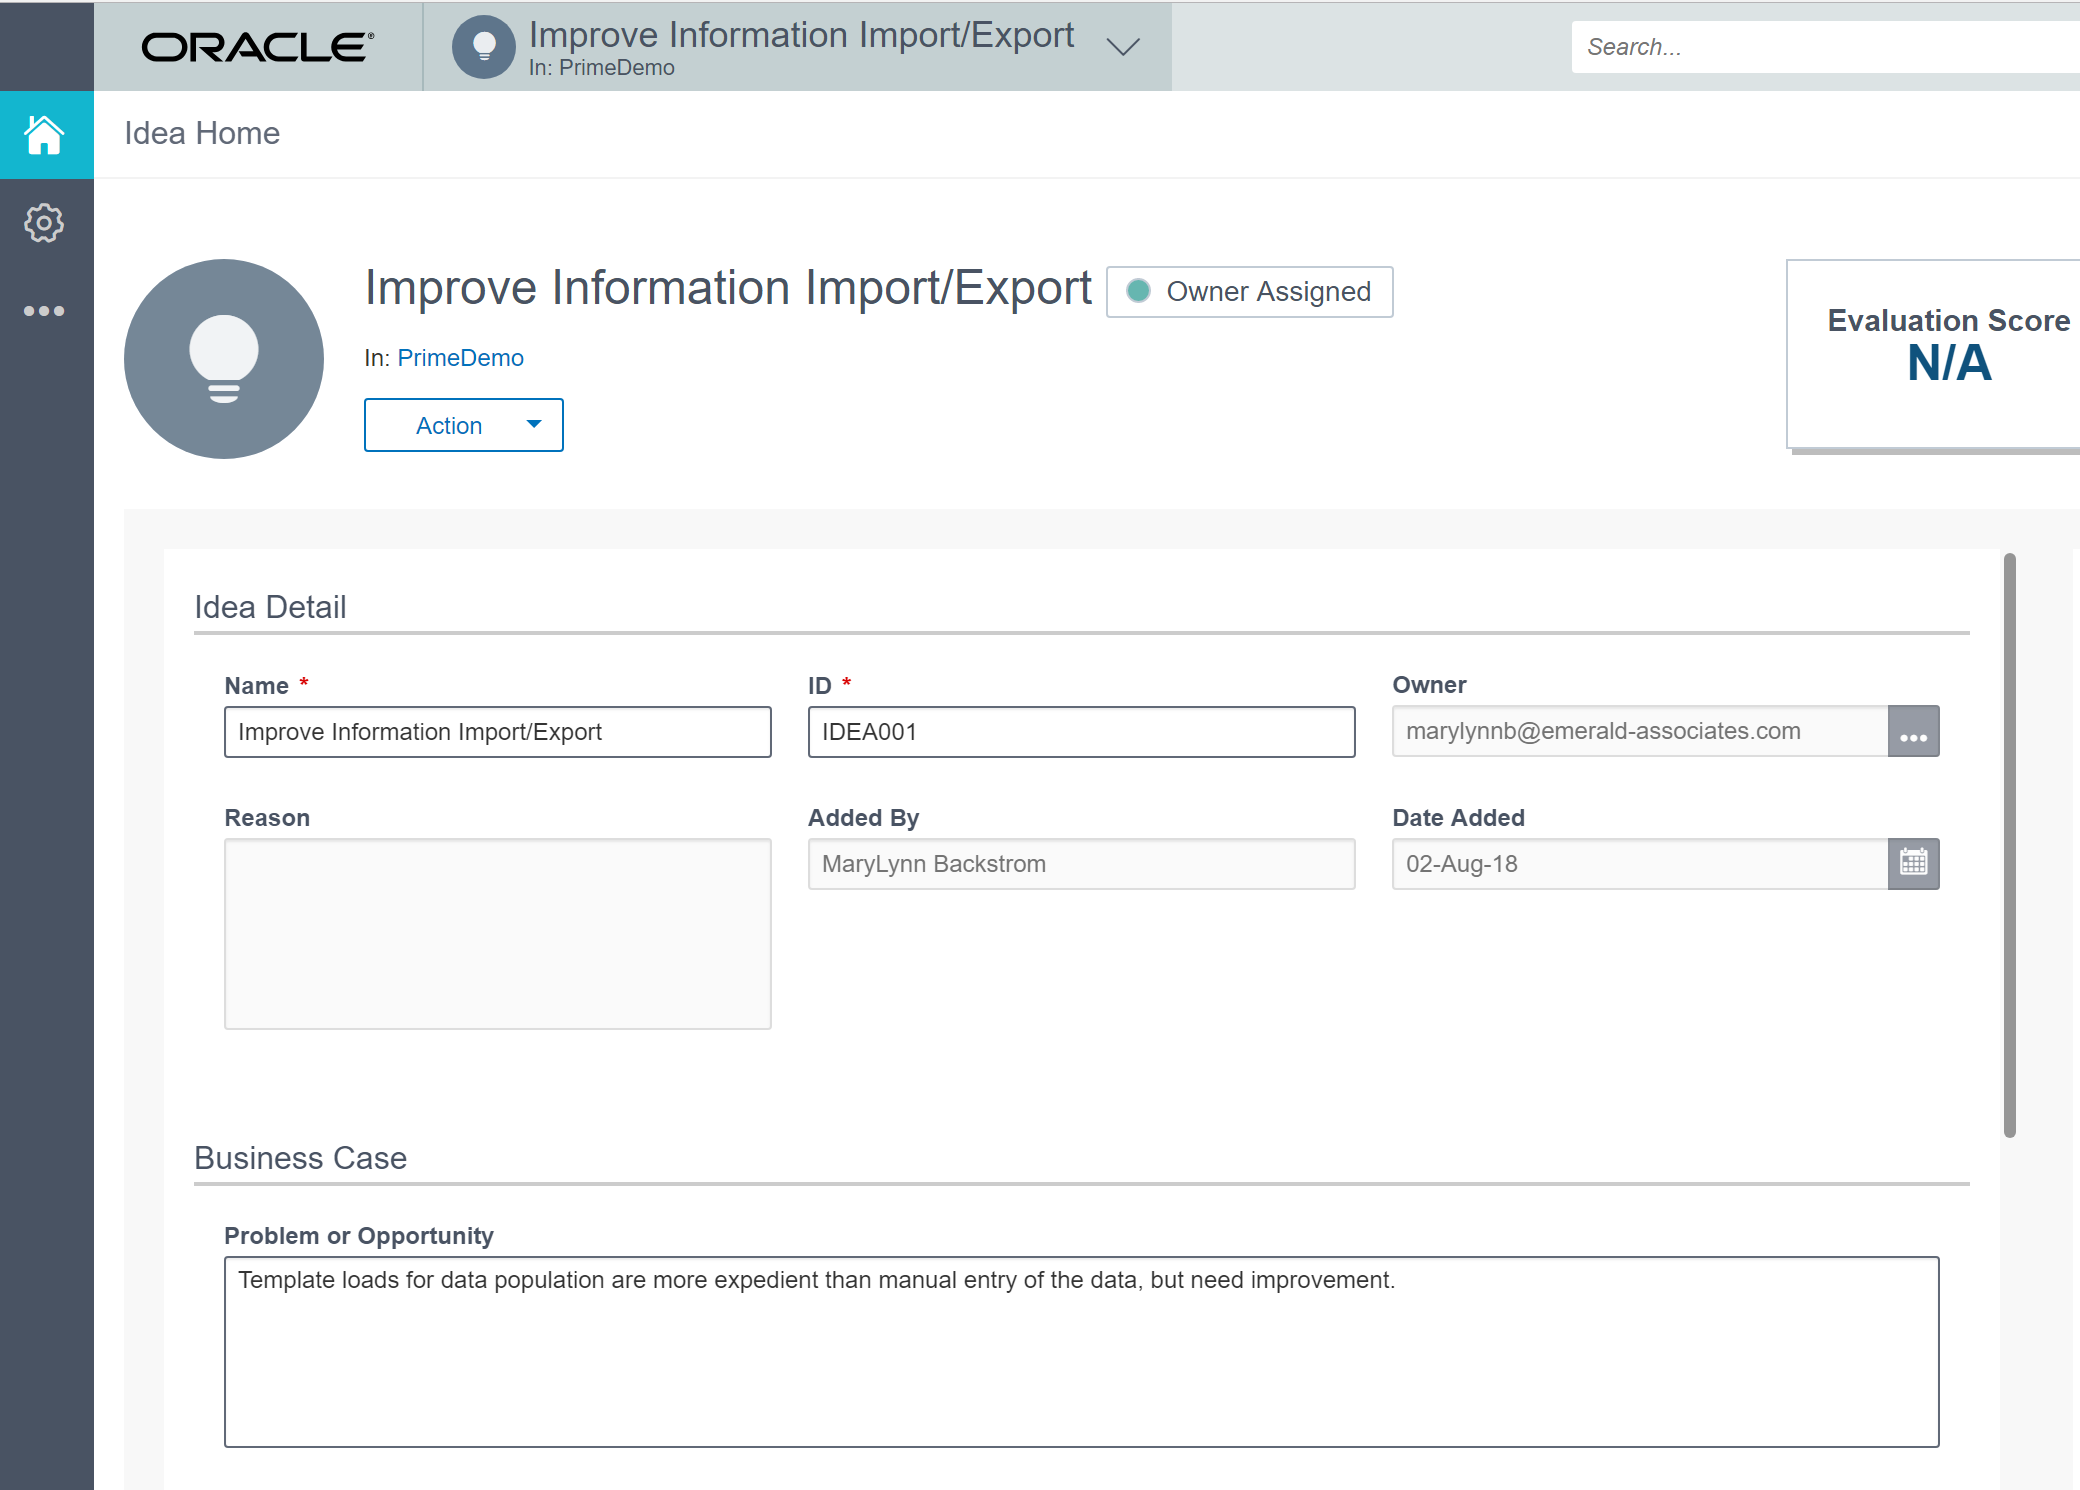Open the settings gear in the sidebar

point(44,224)
